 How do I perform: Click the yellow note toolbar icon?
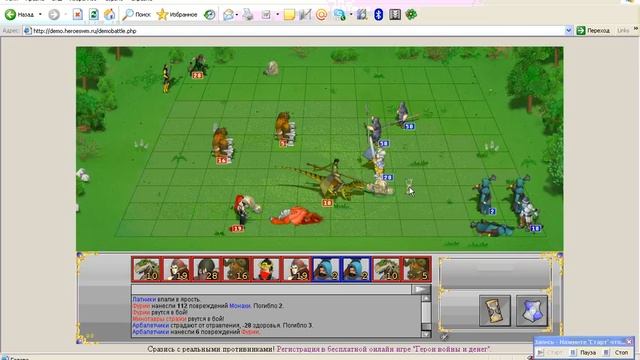coord(289,15)
